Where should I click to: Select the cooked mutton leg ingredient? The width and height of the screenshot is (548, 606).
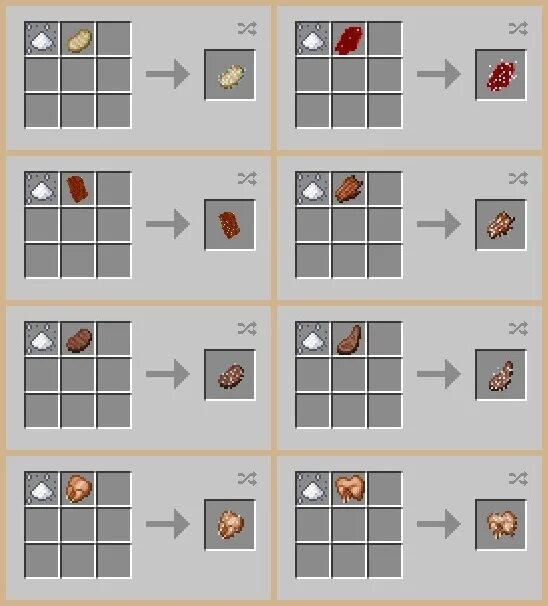[349, 339]
